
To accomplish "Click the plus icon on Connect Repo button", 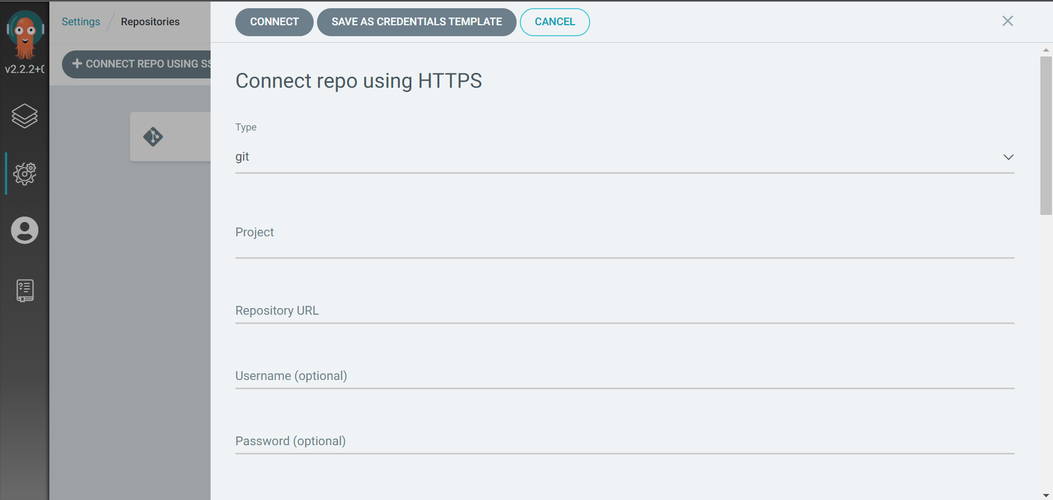I will pos(77,64).
